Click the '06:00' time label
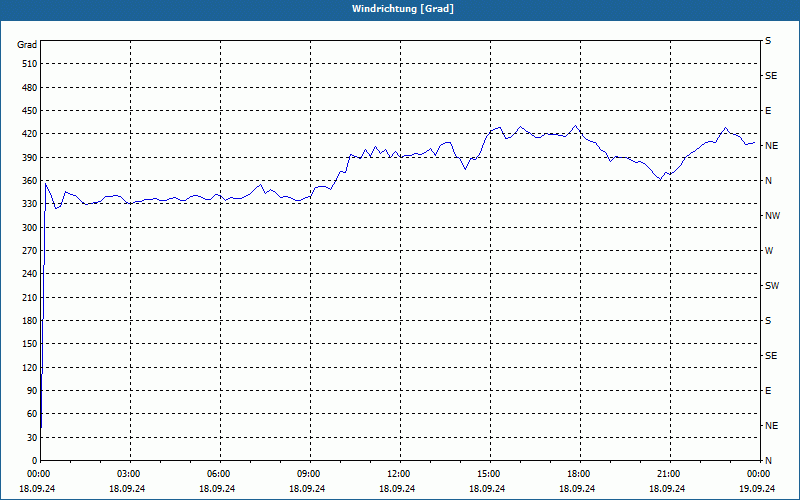The width and height of the screenshot is (800, 500). pos(220,474)
